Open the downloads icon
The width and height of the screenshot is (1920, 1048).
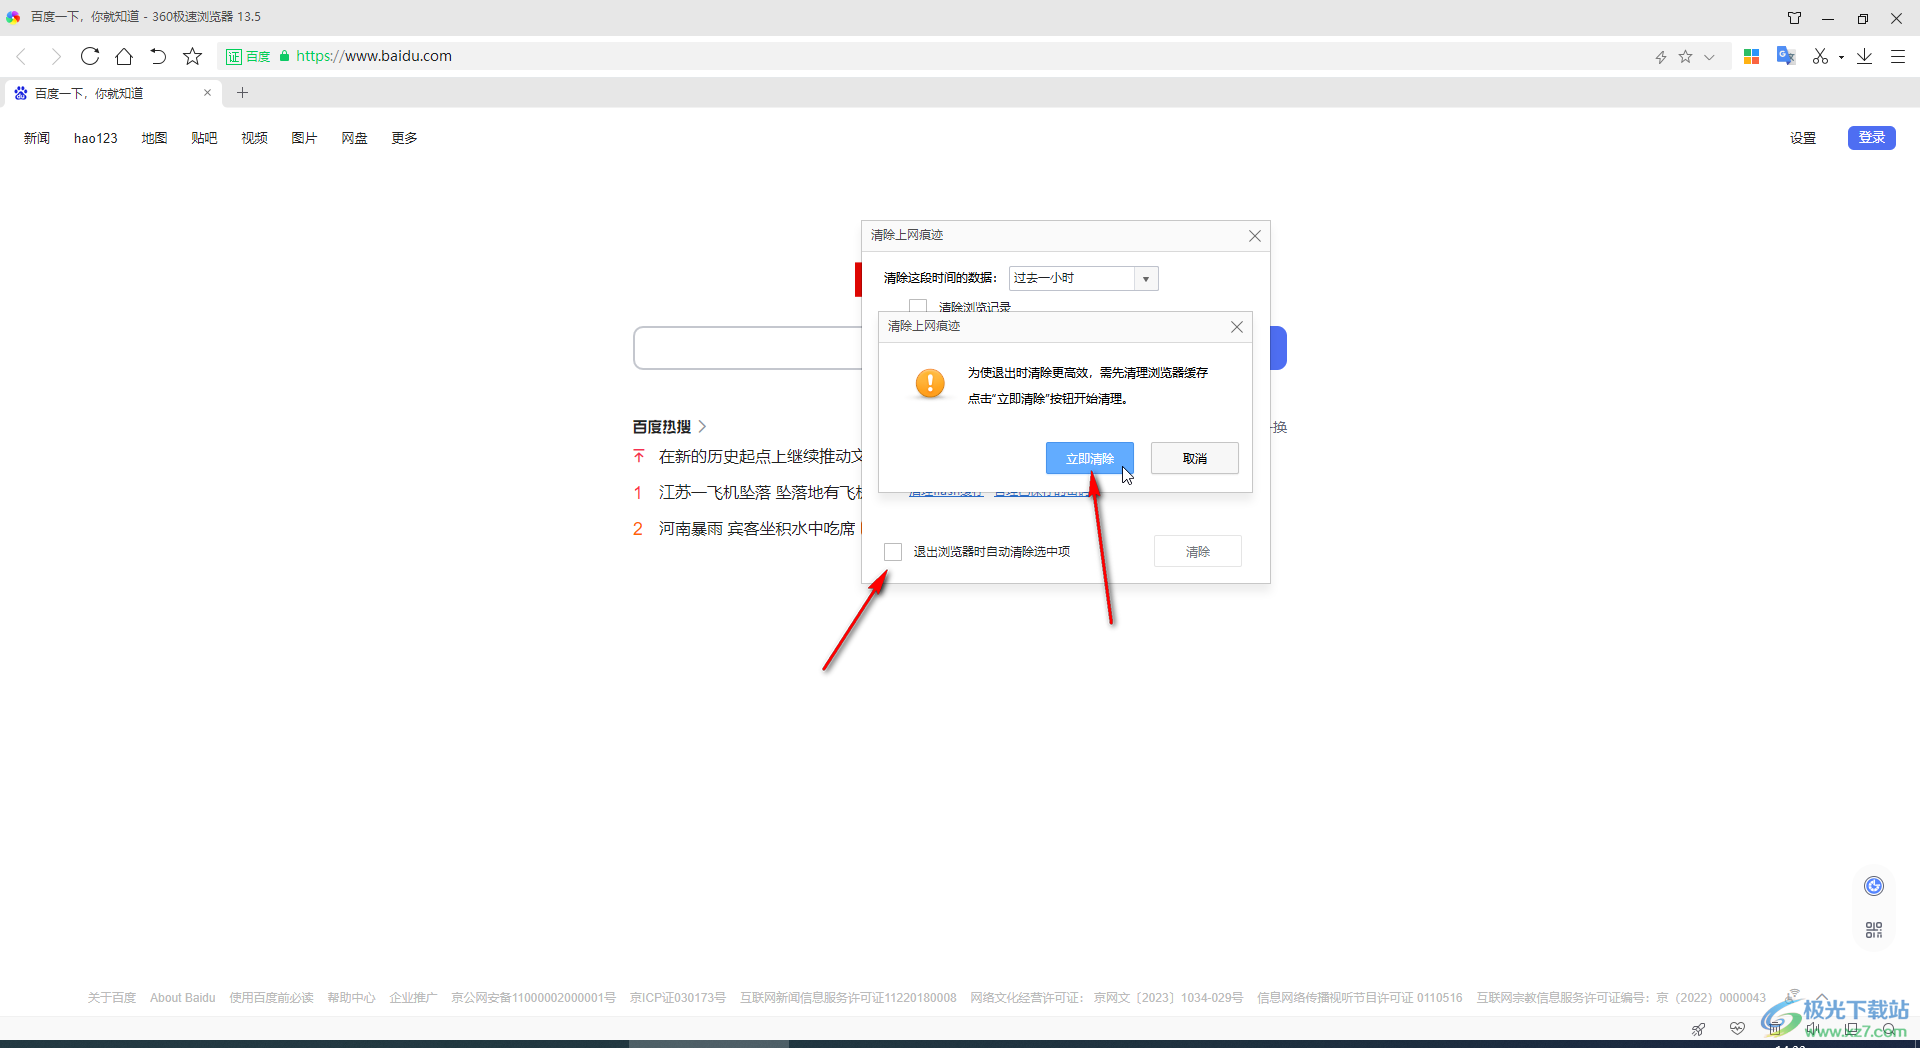(x=1865, y=56)
